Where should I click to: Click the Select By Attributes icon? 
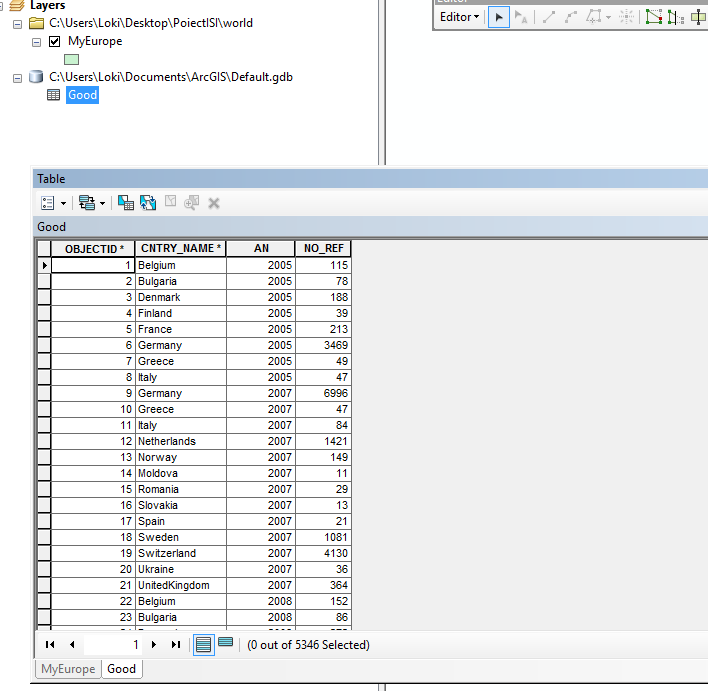[x=126, y=203]
